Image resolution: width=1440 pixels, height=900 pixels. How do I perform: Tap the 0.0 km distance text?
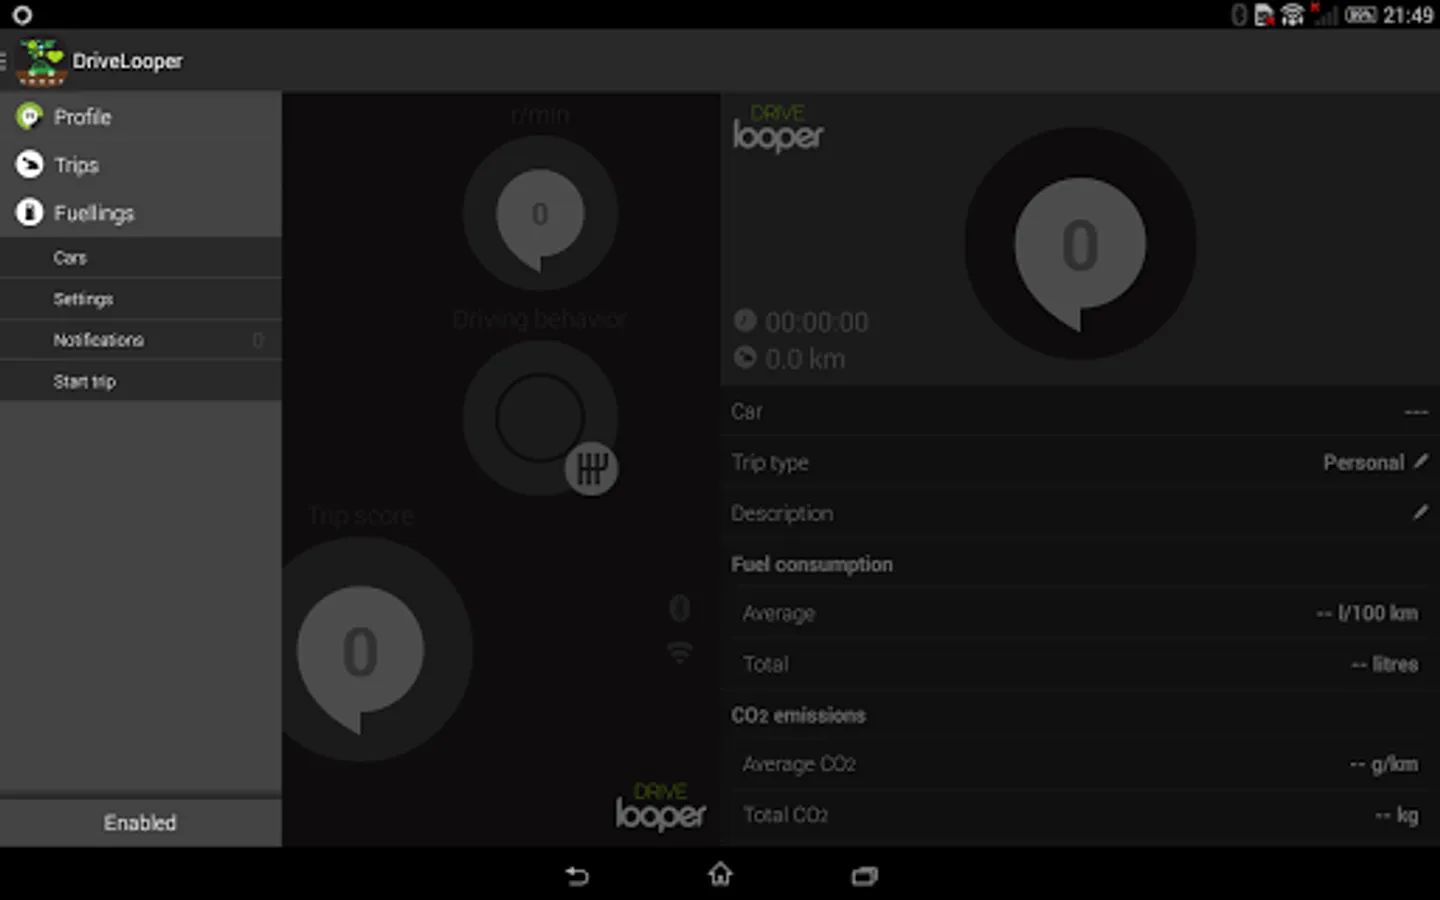(x=805, y=359)
